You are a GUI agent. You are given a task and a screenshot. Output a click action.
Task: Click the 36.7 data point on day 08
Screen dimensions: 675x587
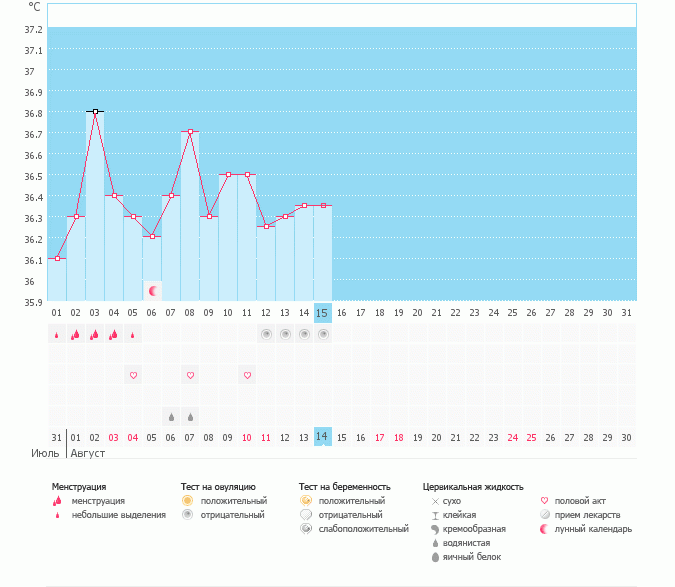(190, 131)
